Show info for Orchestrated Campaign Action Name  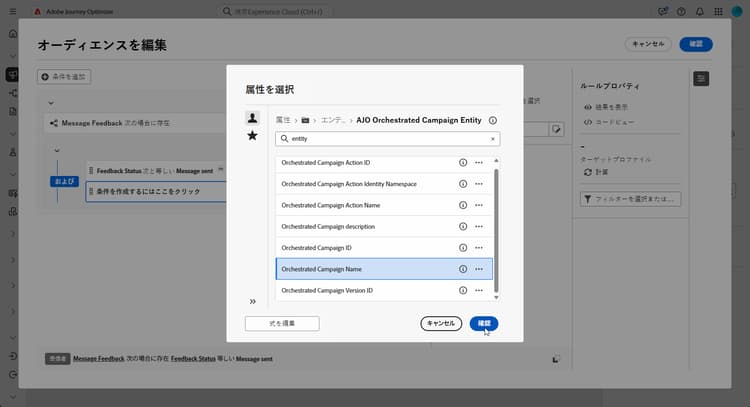pos(463,205)
